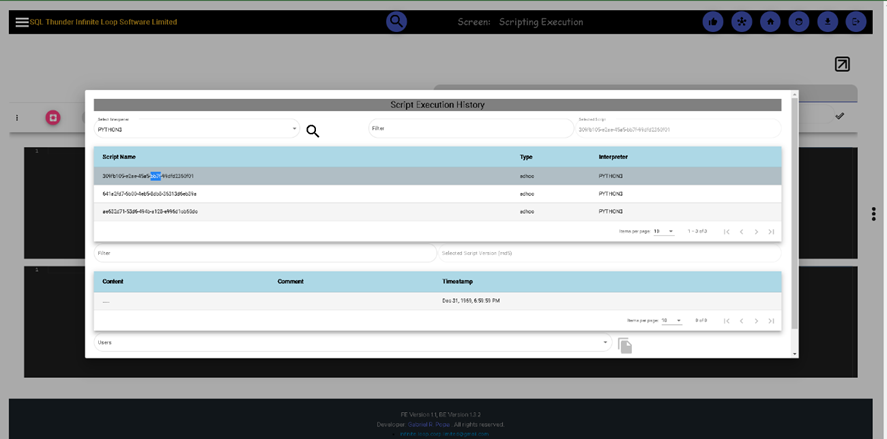Screen dimensions: 887x439
Task: Go to last page in script table
Action: 771,231
